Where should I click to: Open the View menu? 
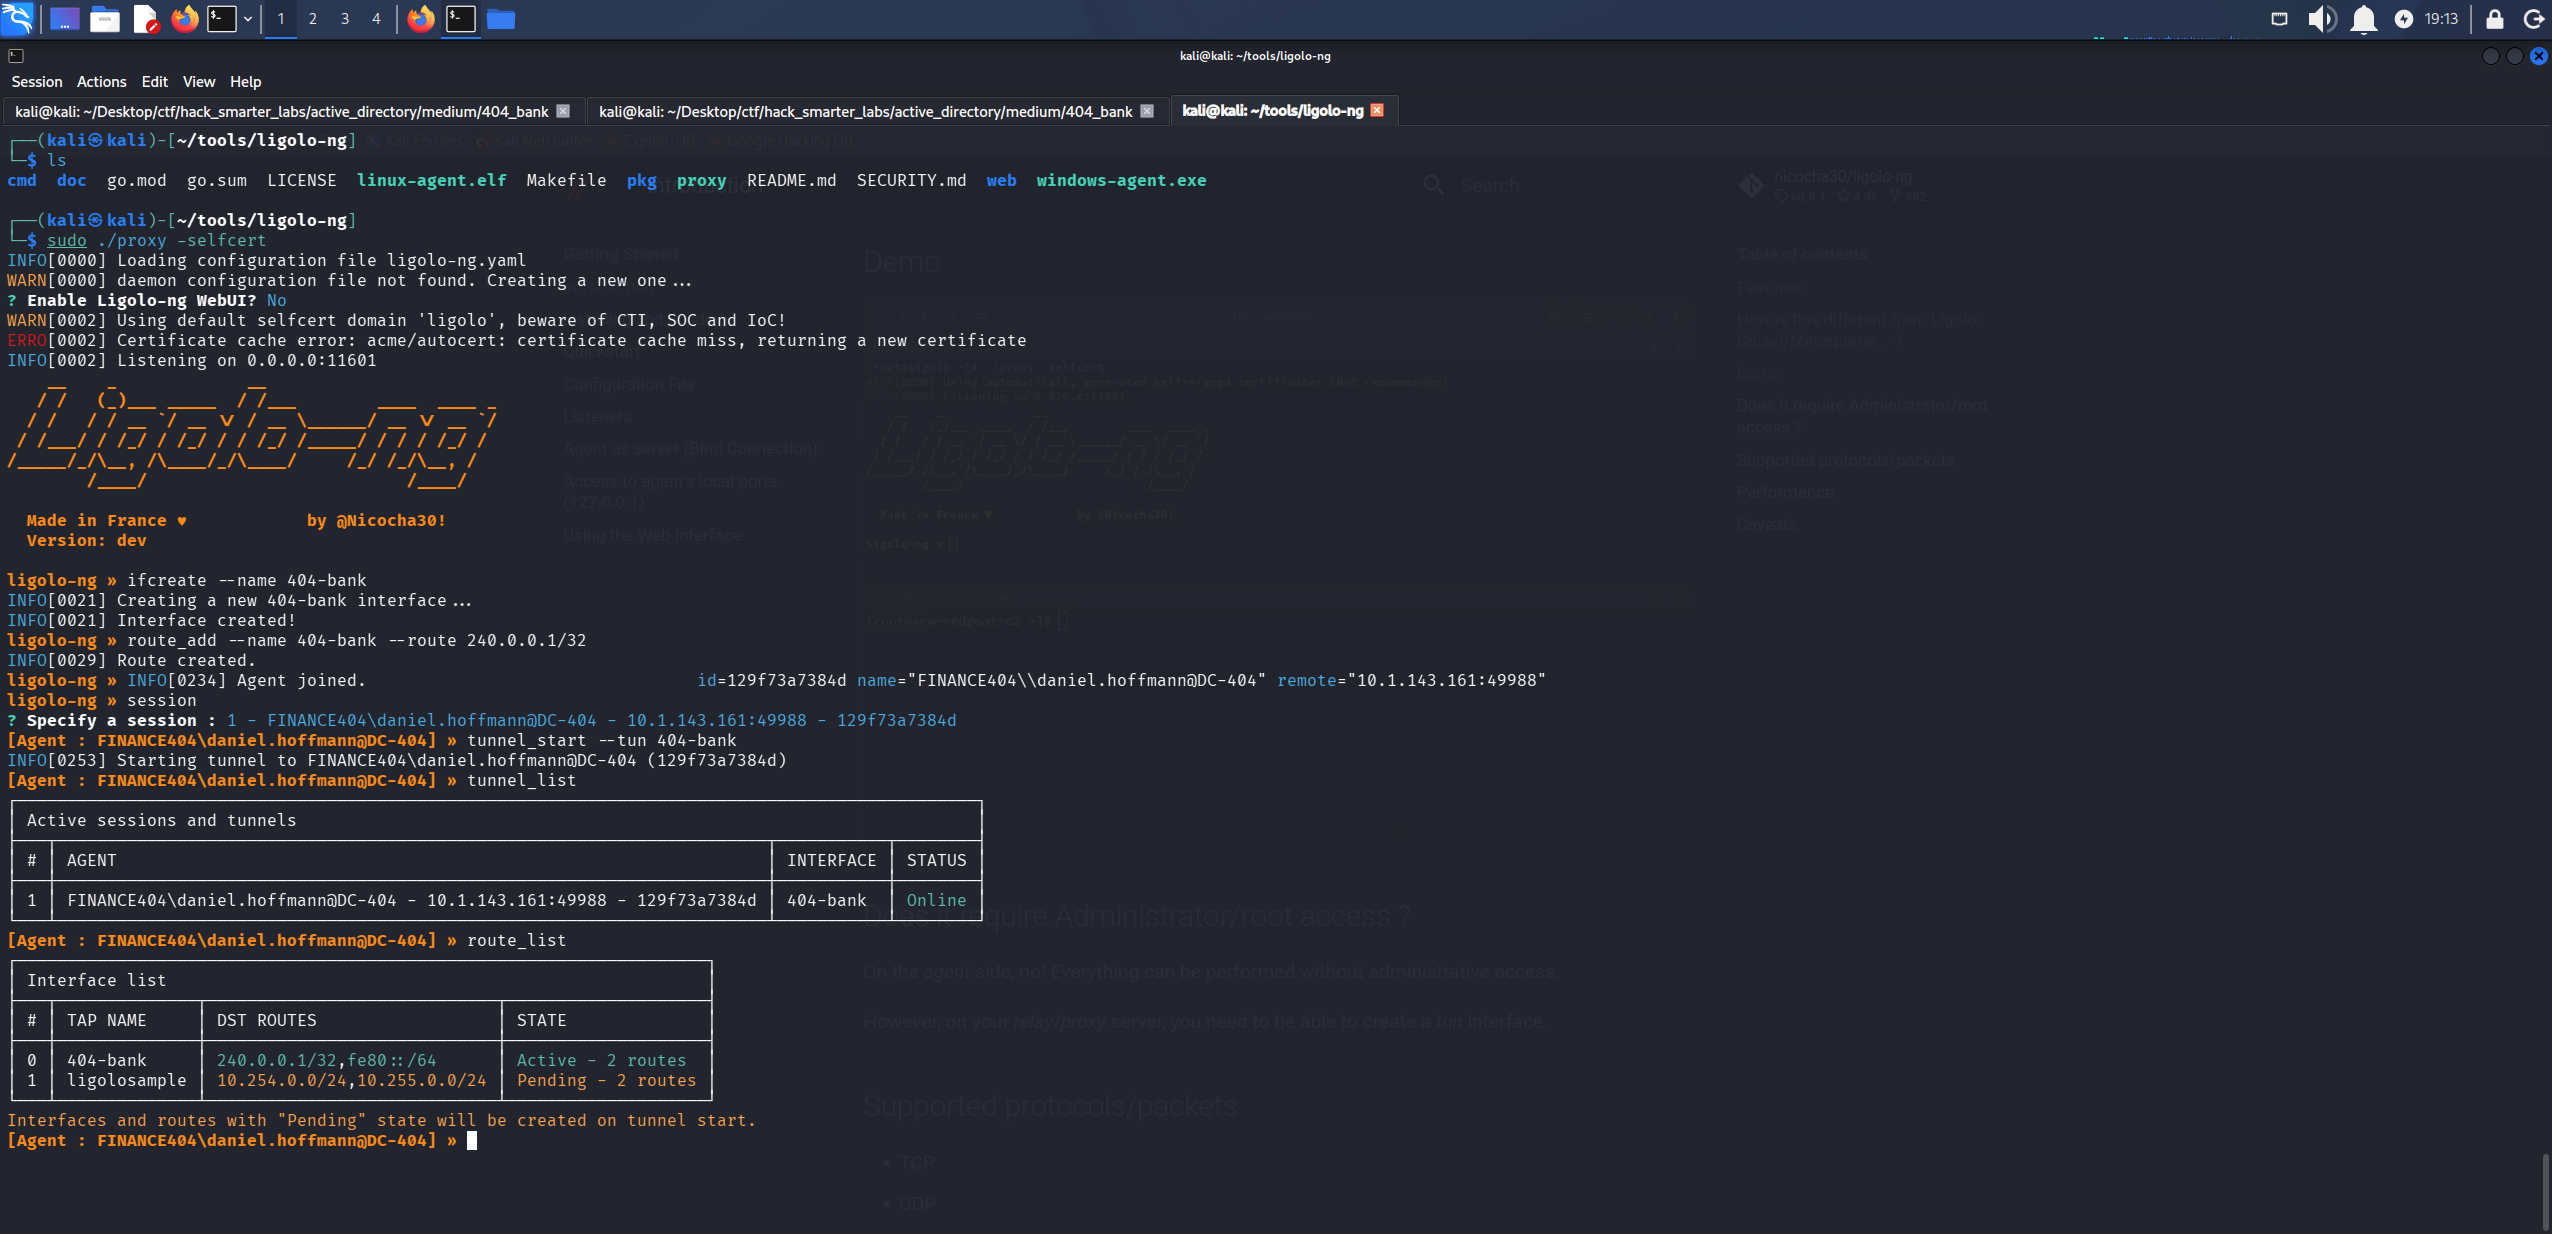[199, 82]
